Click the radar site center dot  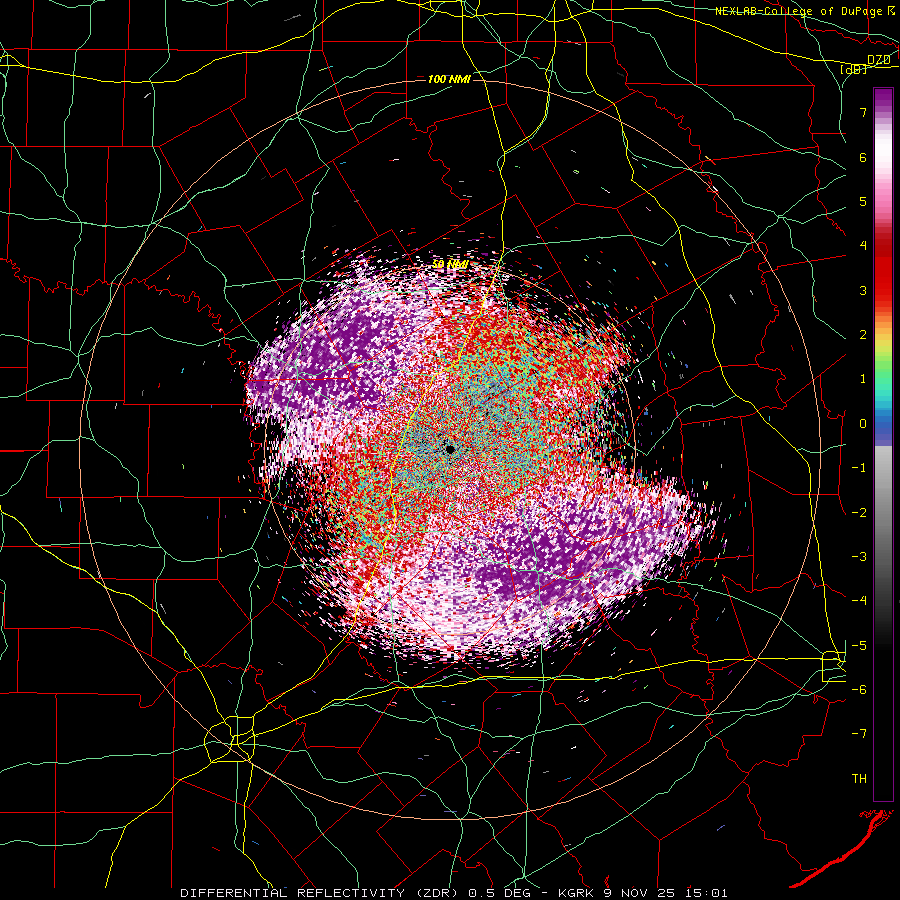[450, 449]
